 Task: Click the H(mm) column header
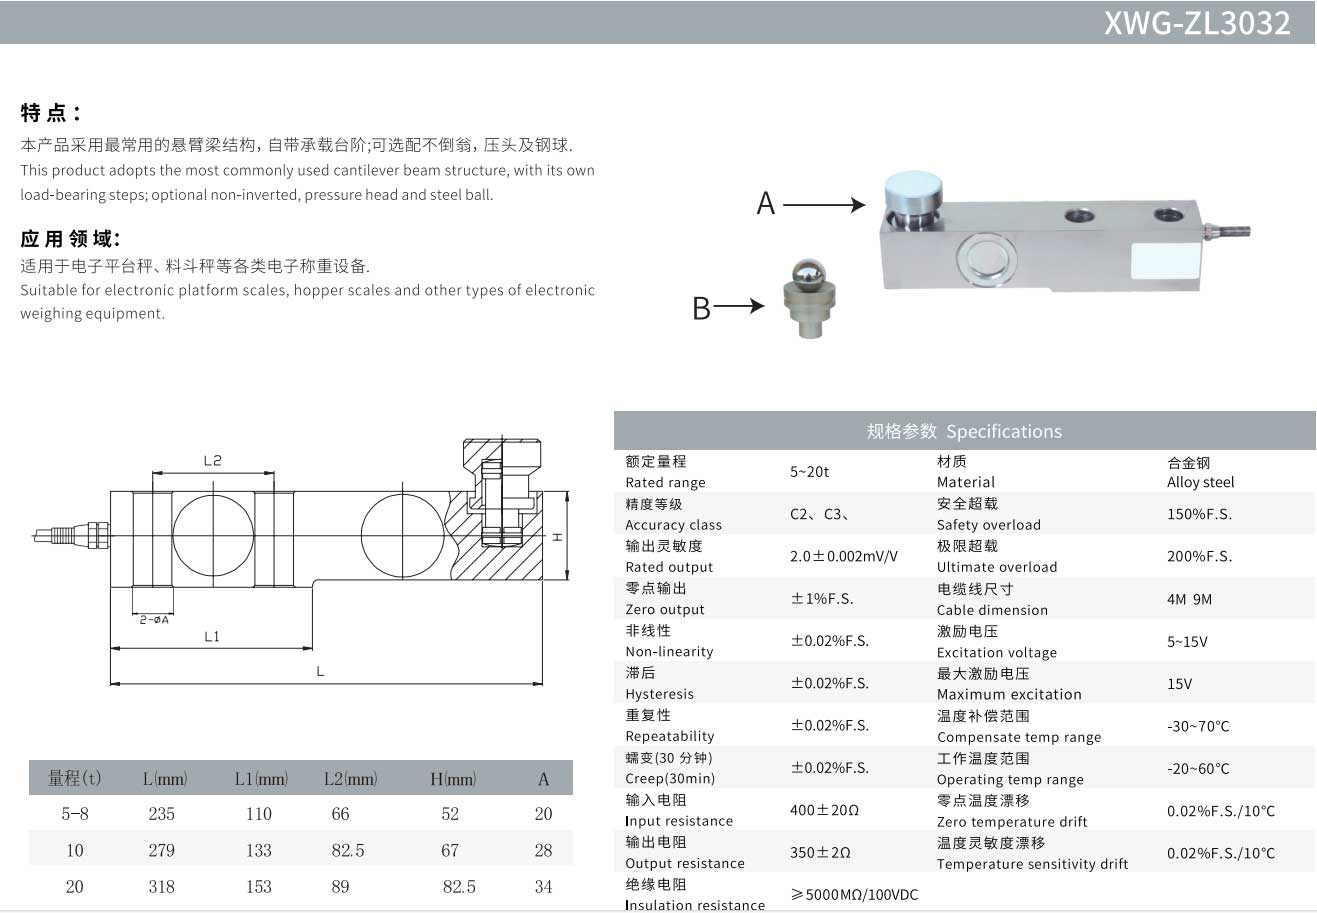452,778
